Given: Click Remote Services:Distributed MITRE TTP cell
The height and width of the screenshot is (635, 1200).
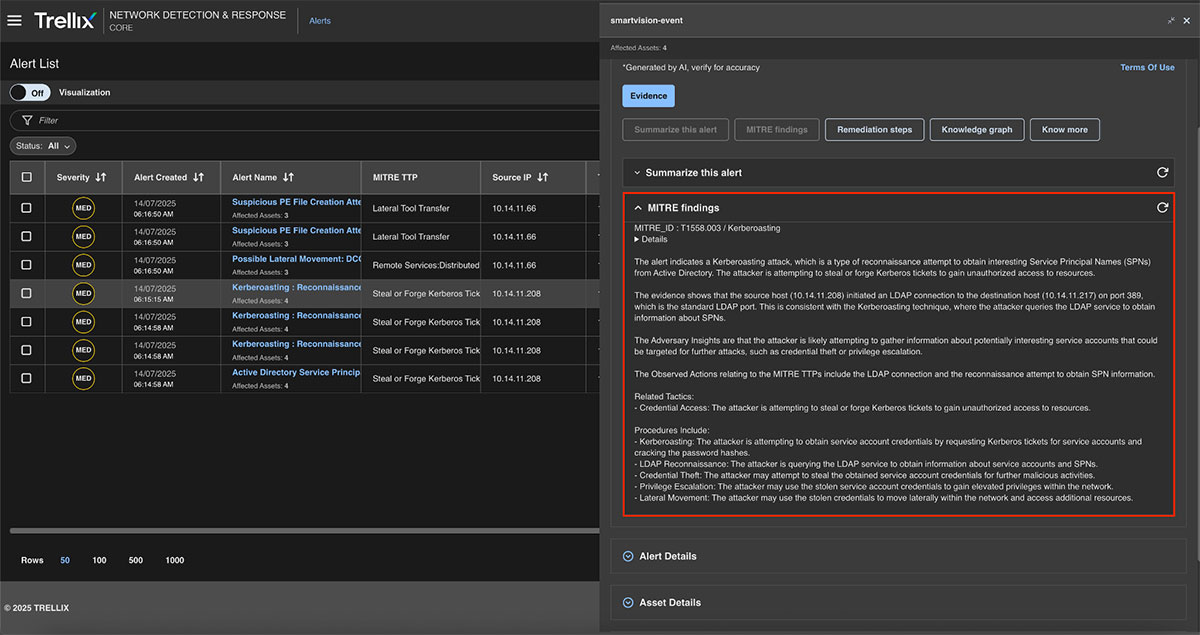Looking at the screenshot, I should tap(426, 265).
